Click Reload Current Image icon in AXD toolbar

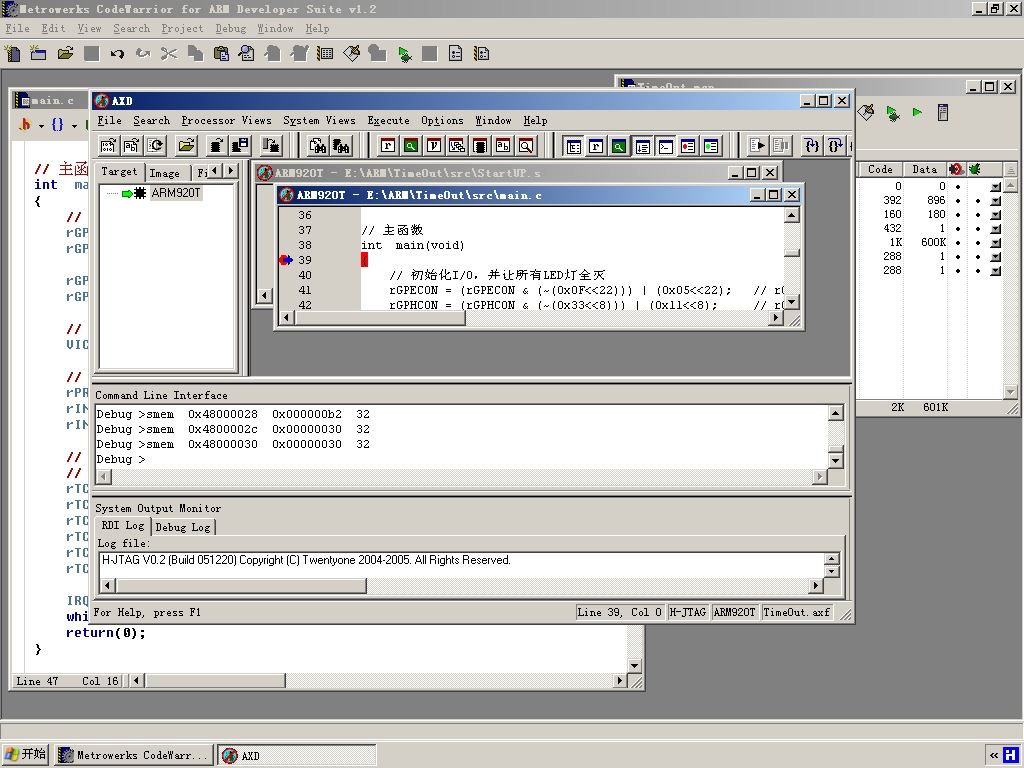pyautogui.click(x=155, y=145)
